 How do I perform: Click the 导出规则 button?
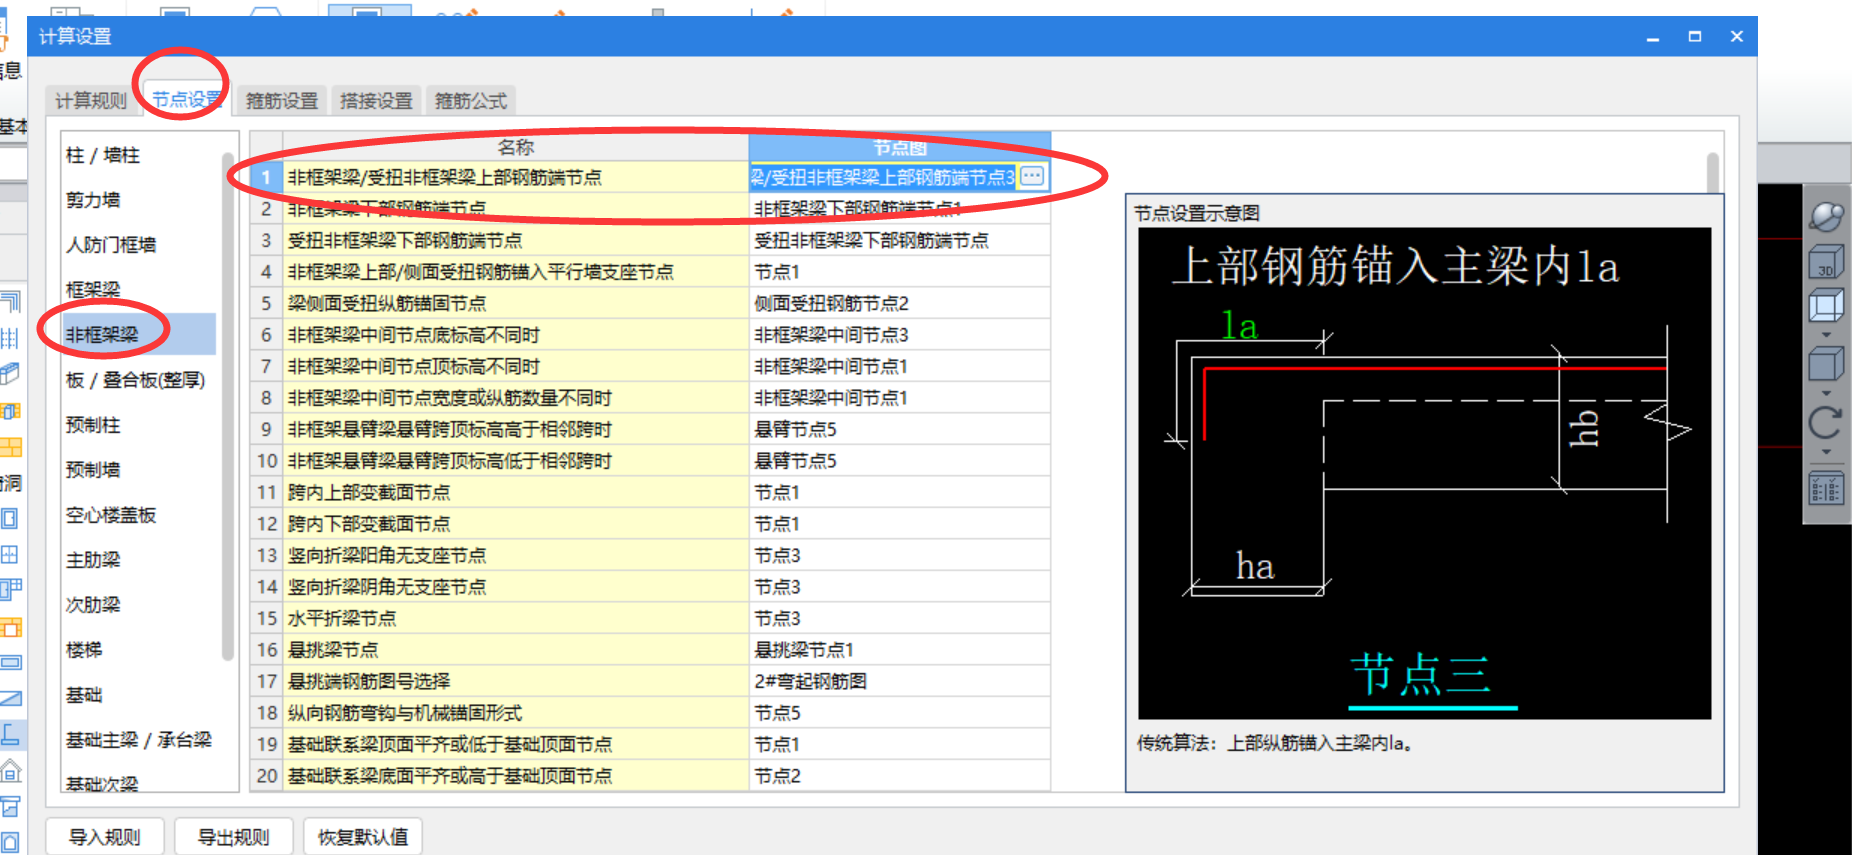233,837
